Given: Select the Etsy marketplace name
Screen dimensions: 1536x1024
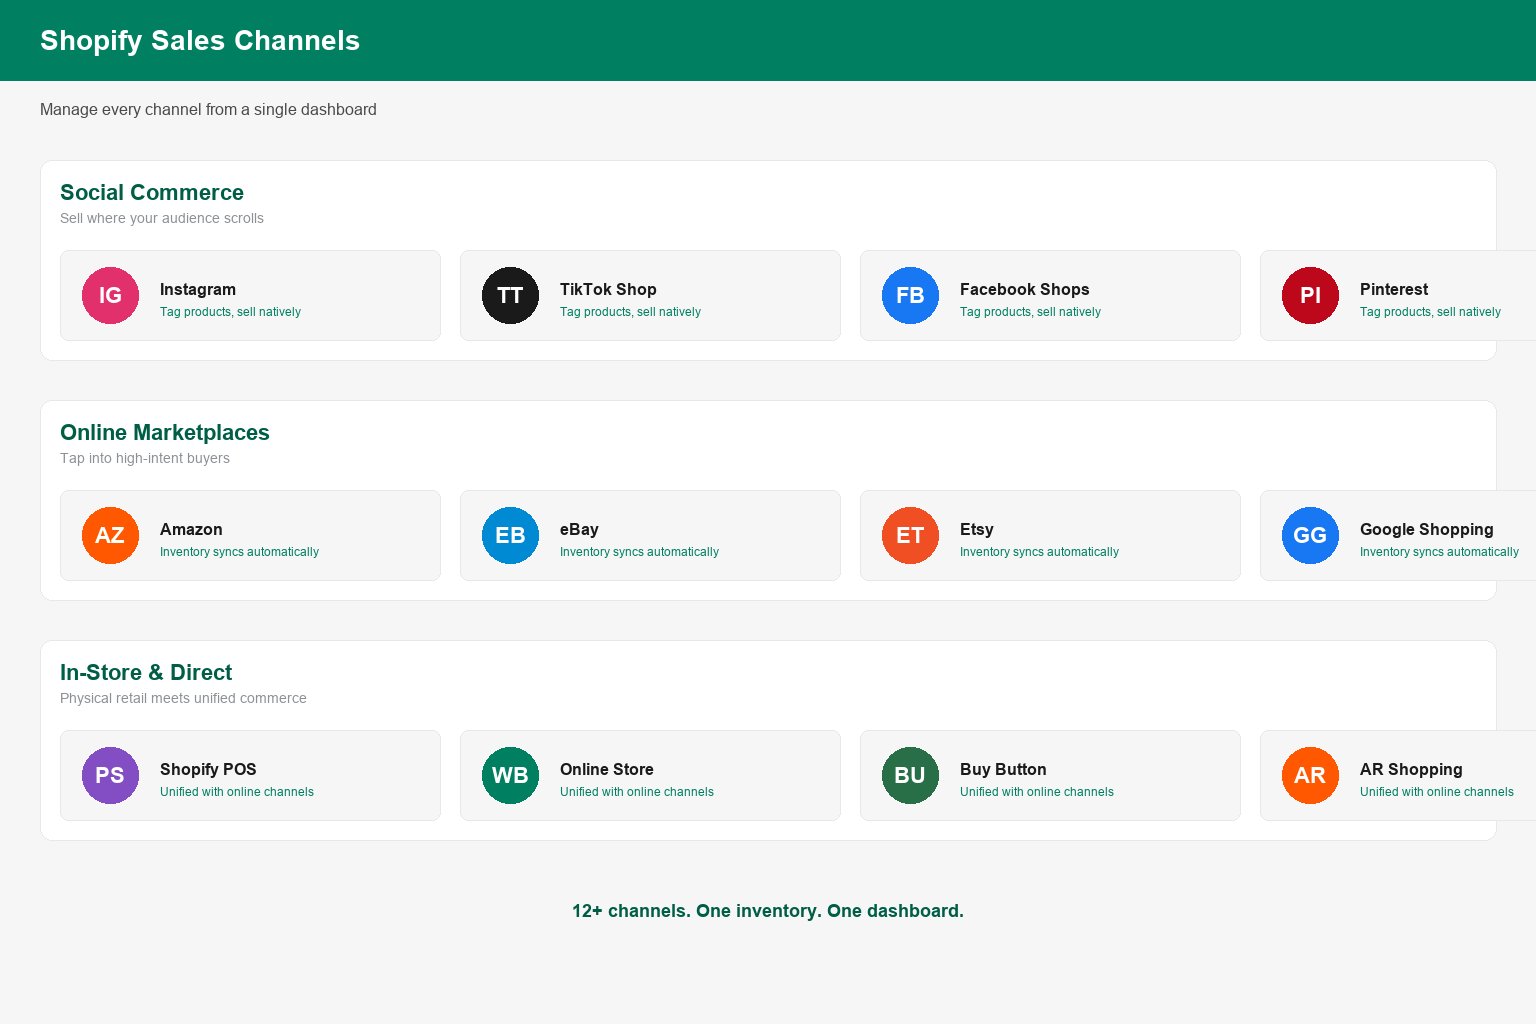Looking at the screenshot, I should 977,529.
